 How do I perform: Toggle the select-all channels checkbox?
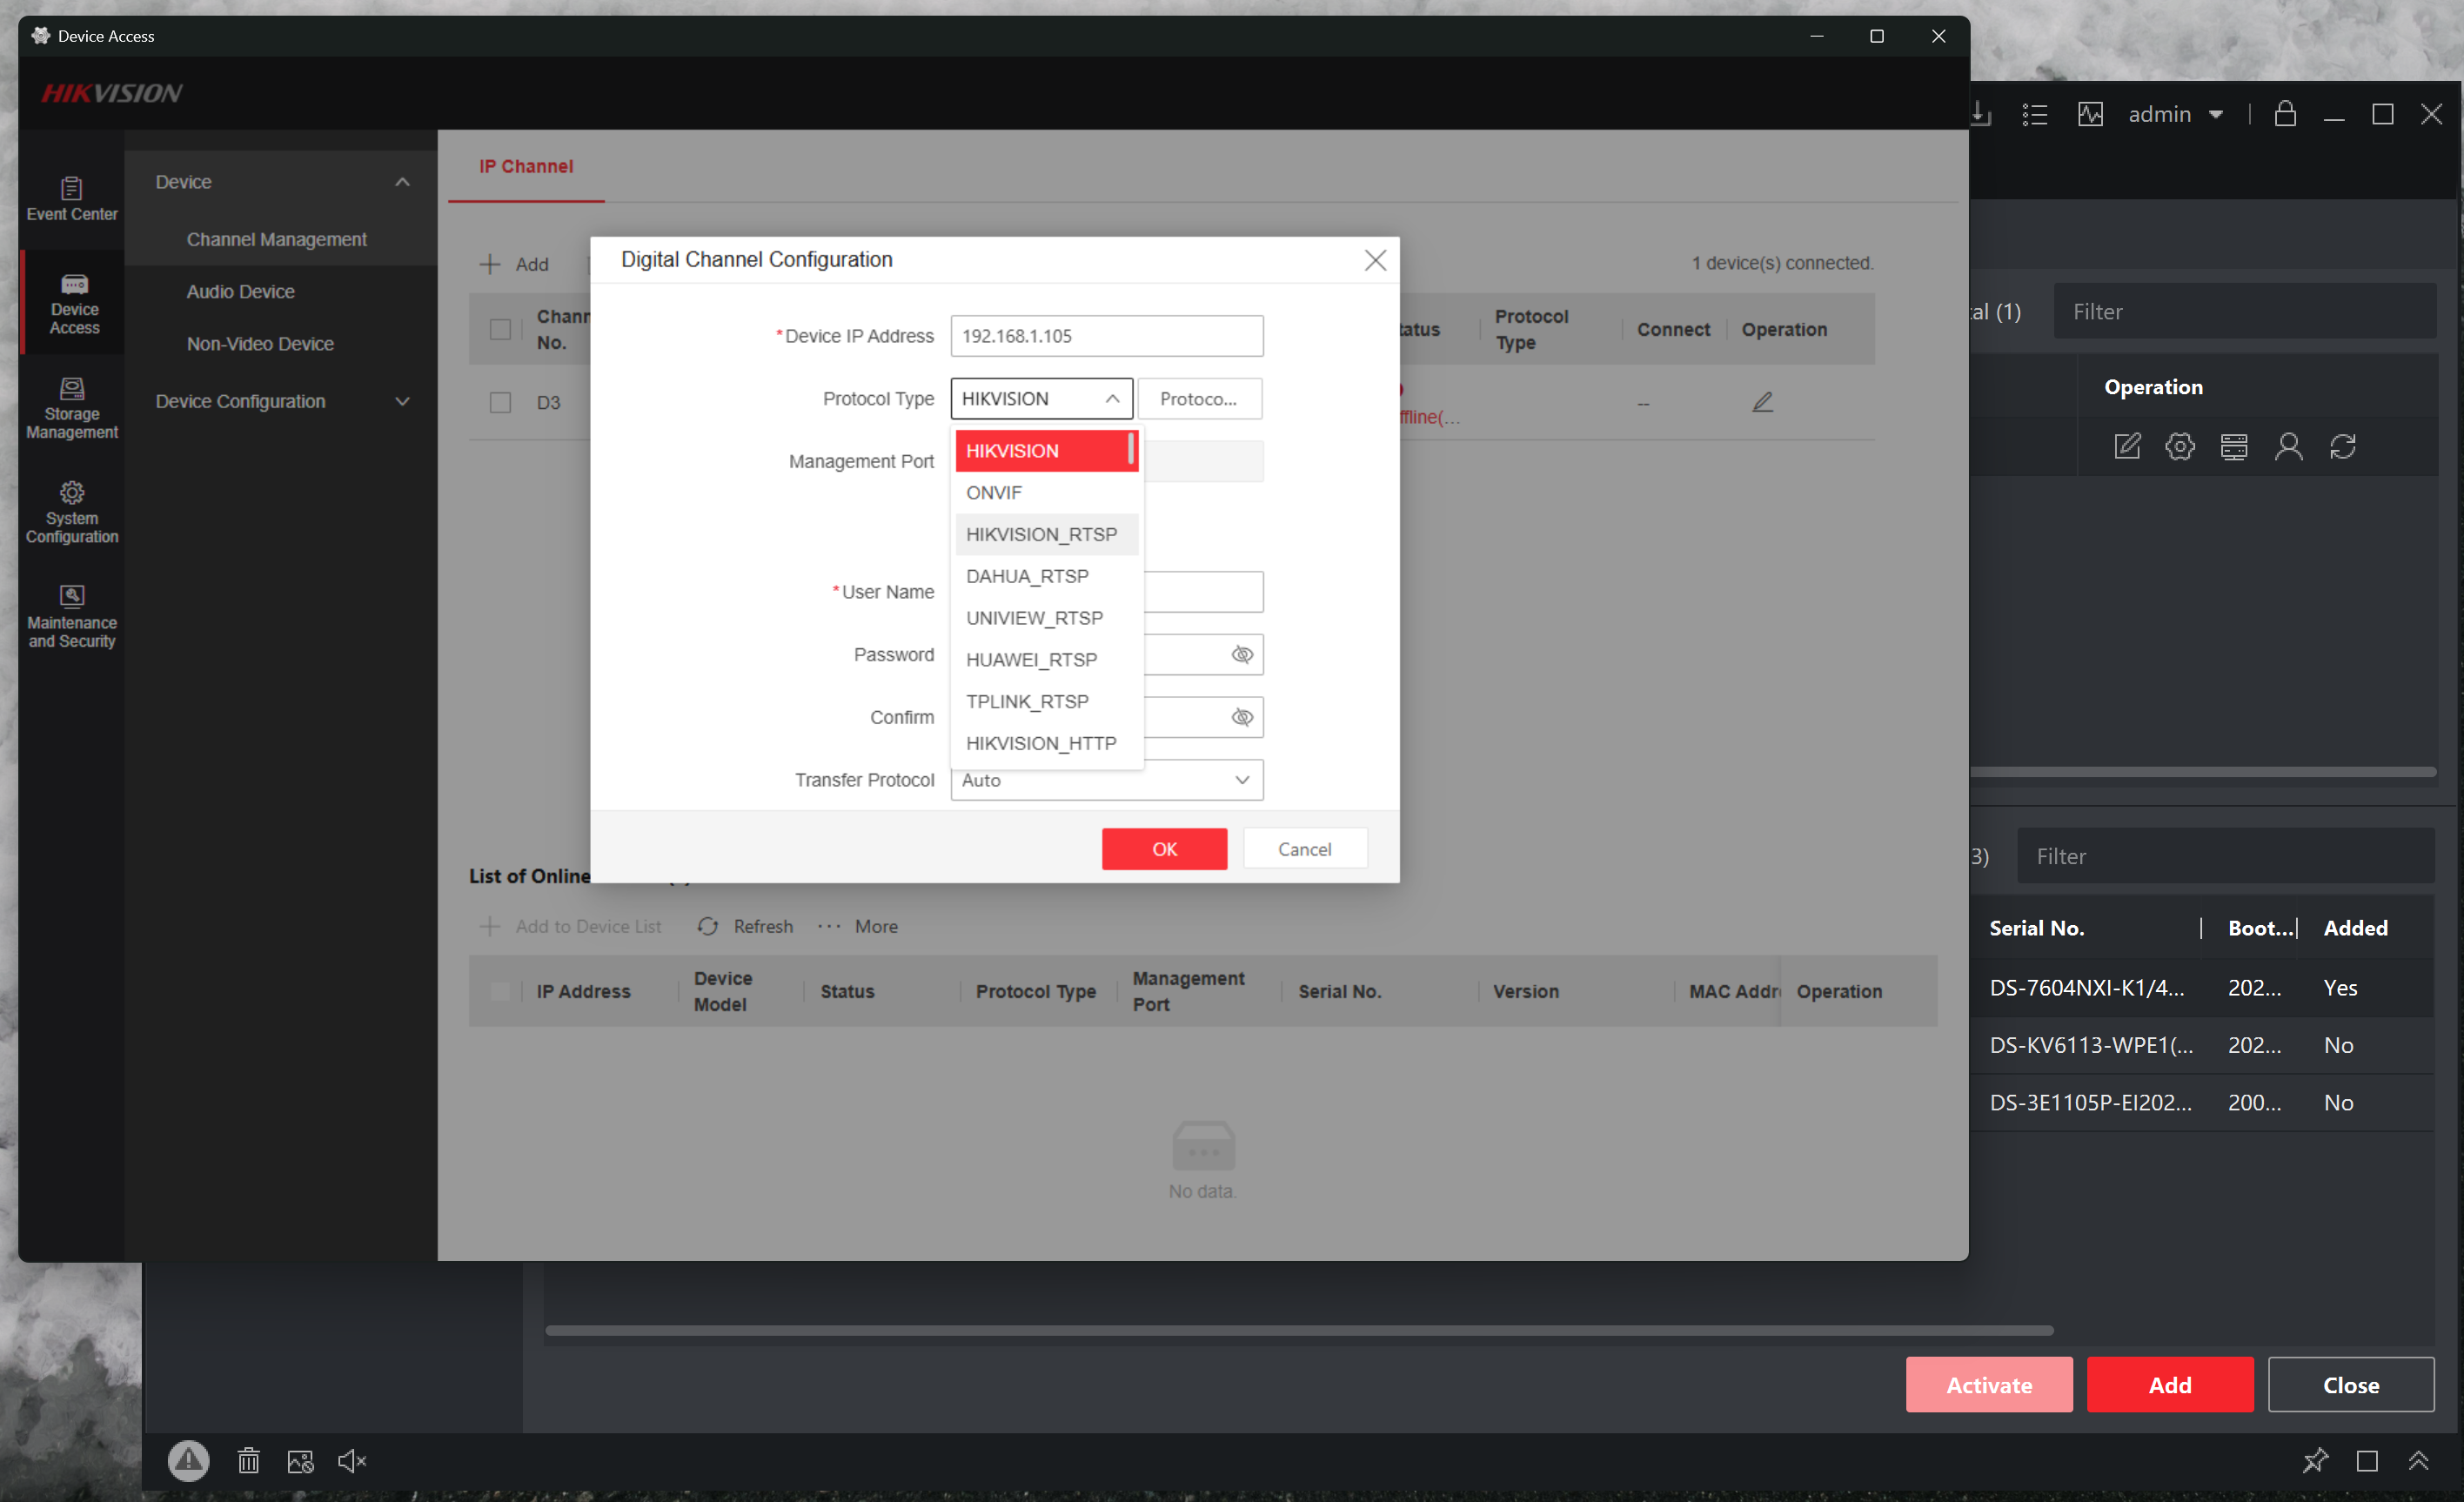pos(500,329)
